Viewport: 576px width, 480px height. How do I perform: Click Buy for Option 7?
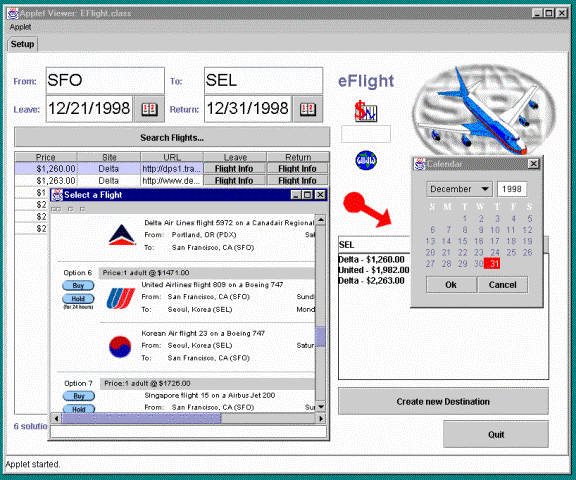tap(79, 396)
